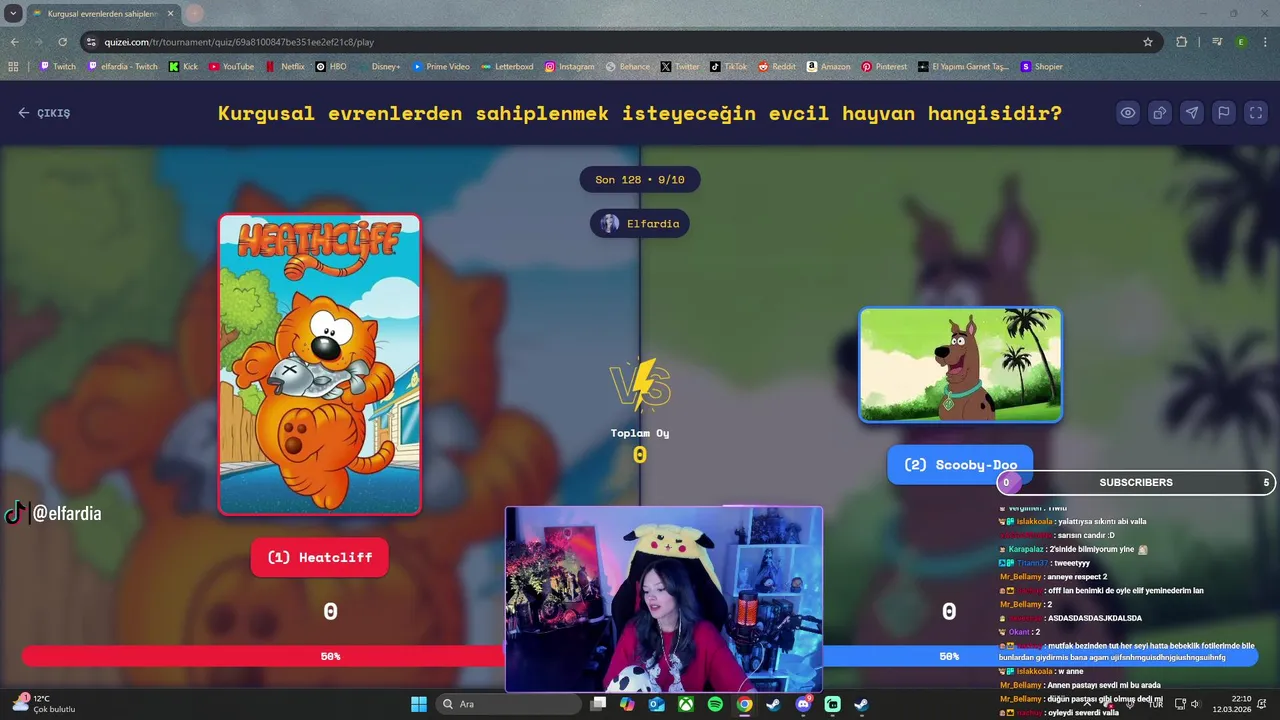Open the YouTube bookmark
Image resolution: width=1280 pixels, height=720 pixels.
point(231,67)
